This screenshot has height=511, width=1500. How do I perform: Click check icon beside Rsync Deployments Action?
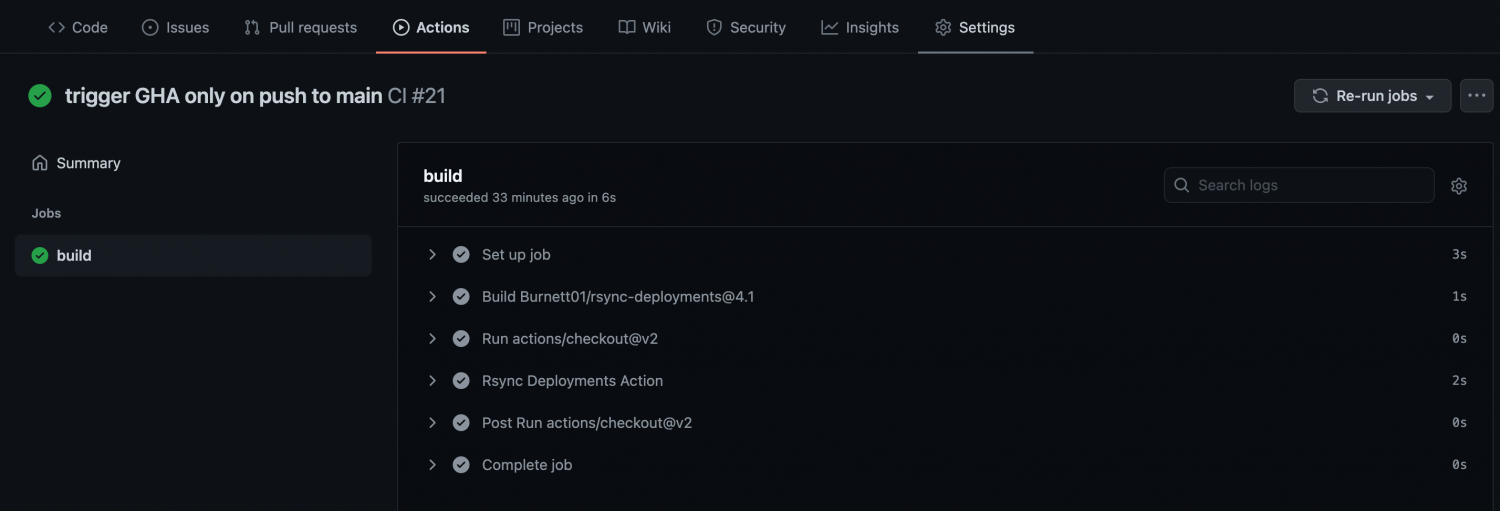461,381
